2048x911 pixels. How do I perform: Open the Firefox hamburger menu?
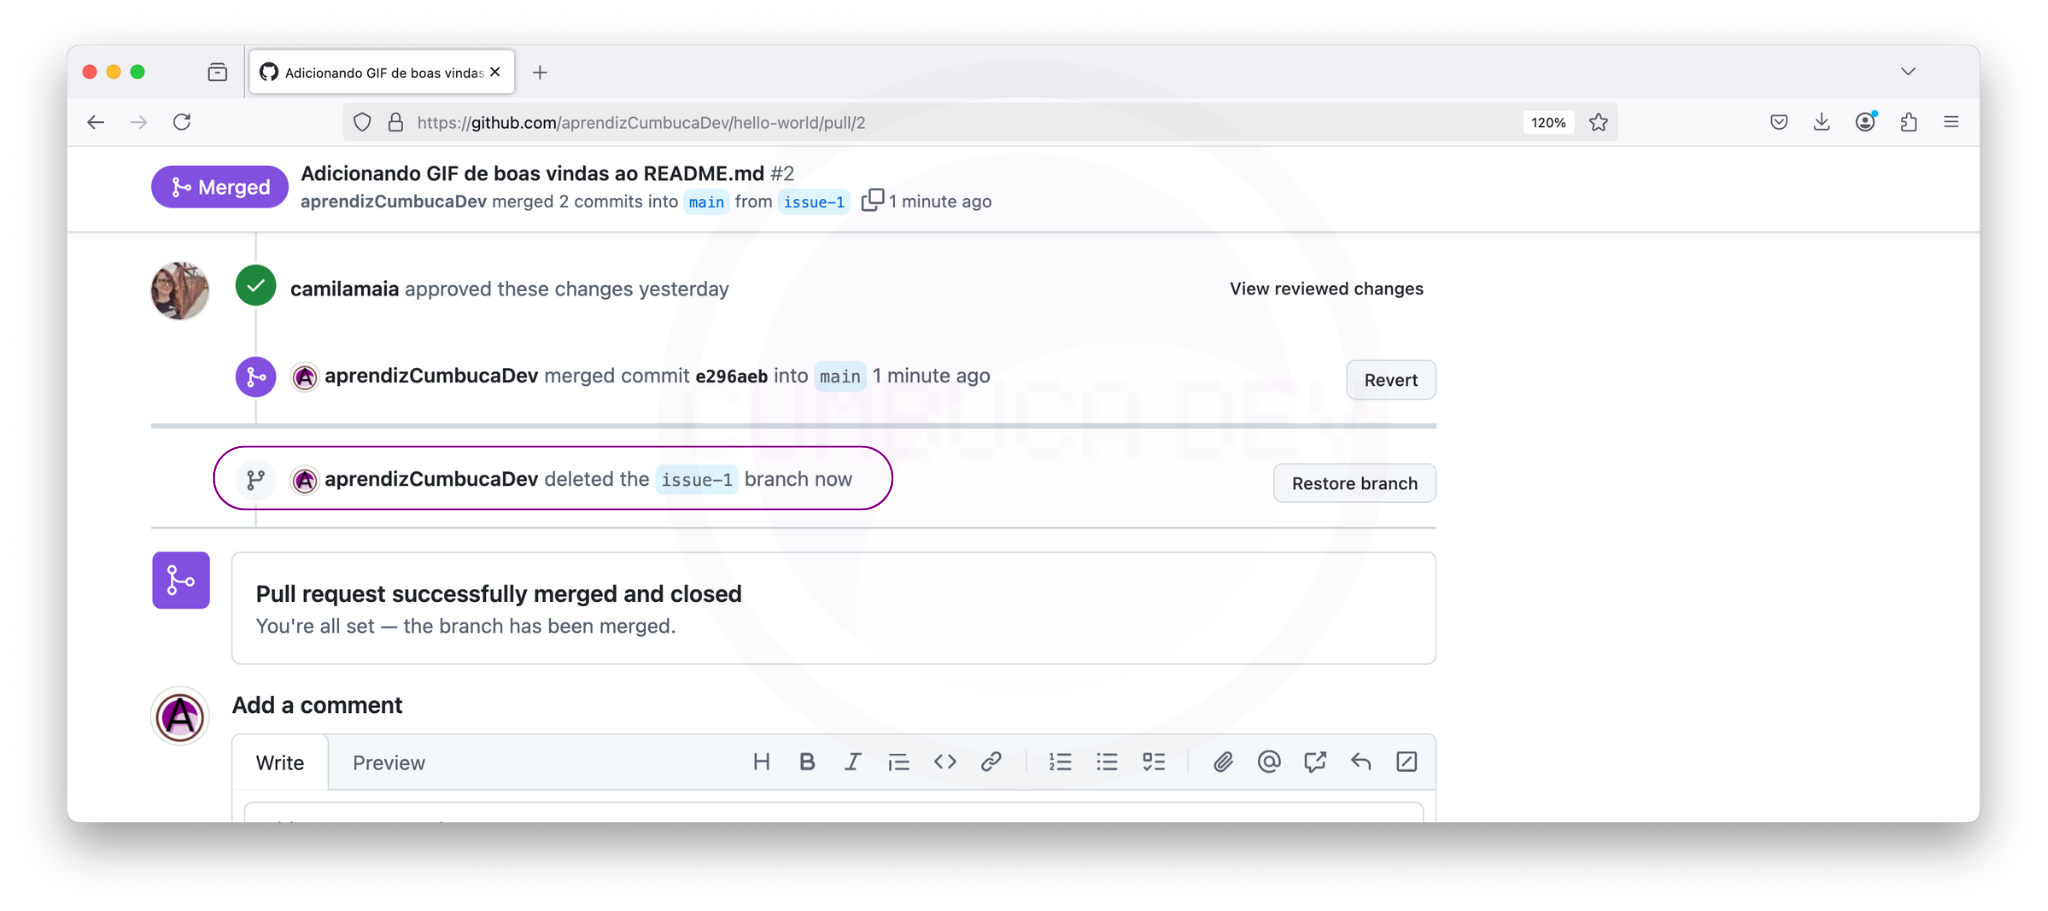pyautogui.click(x=1951, y=122)
